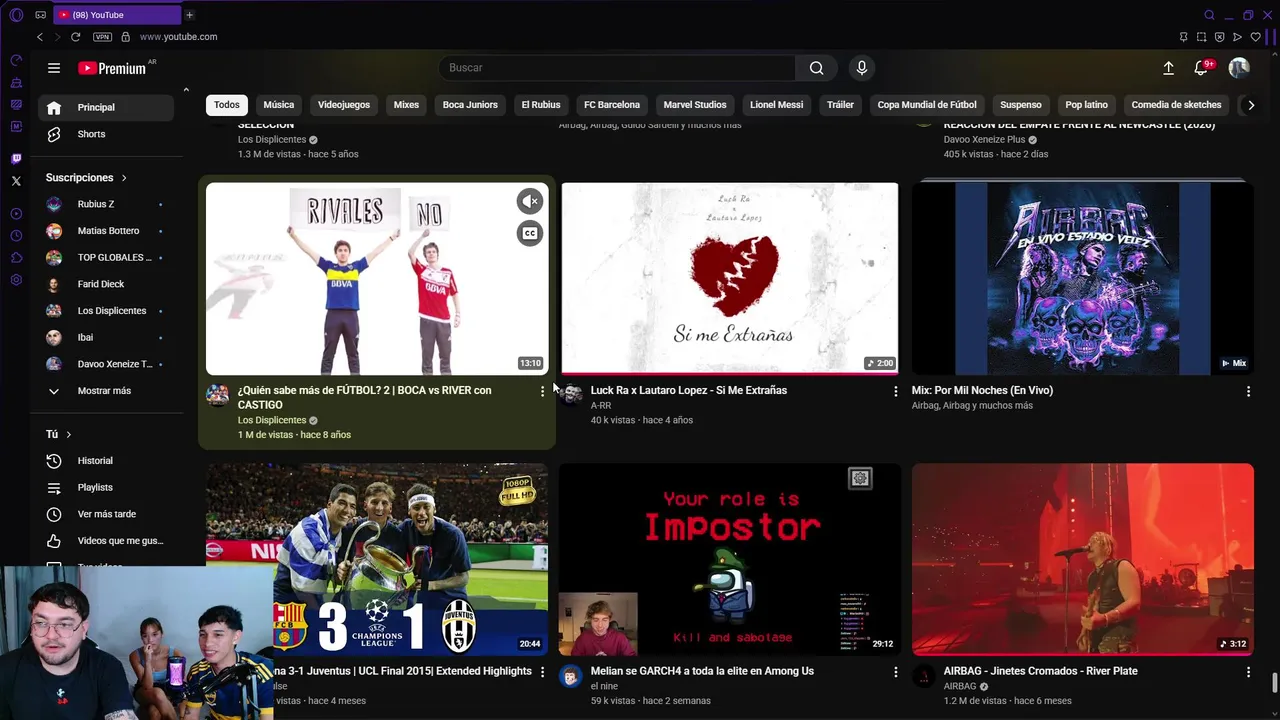Open the Player icon in Opera sidebar

coord(16,214)
